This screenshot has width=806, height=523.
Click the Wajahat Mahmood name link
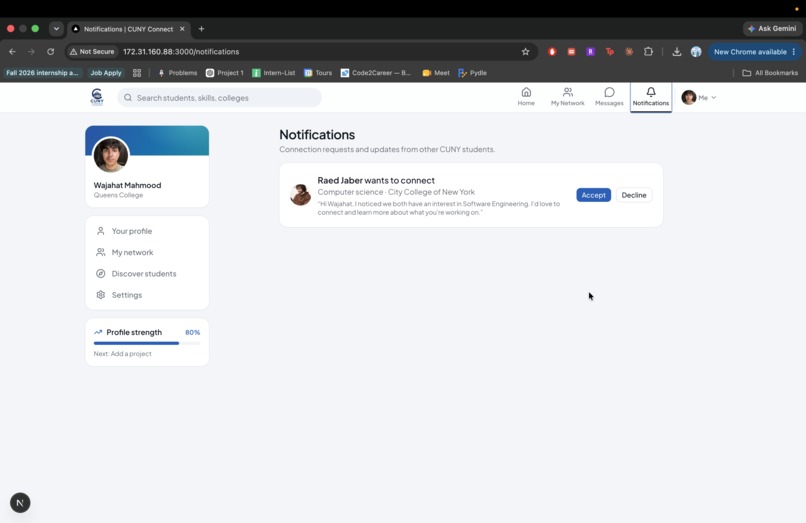click(x=127, y=185)
